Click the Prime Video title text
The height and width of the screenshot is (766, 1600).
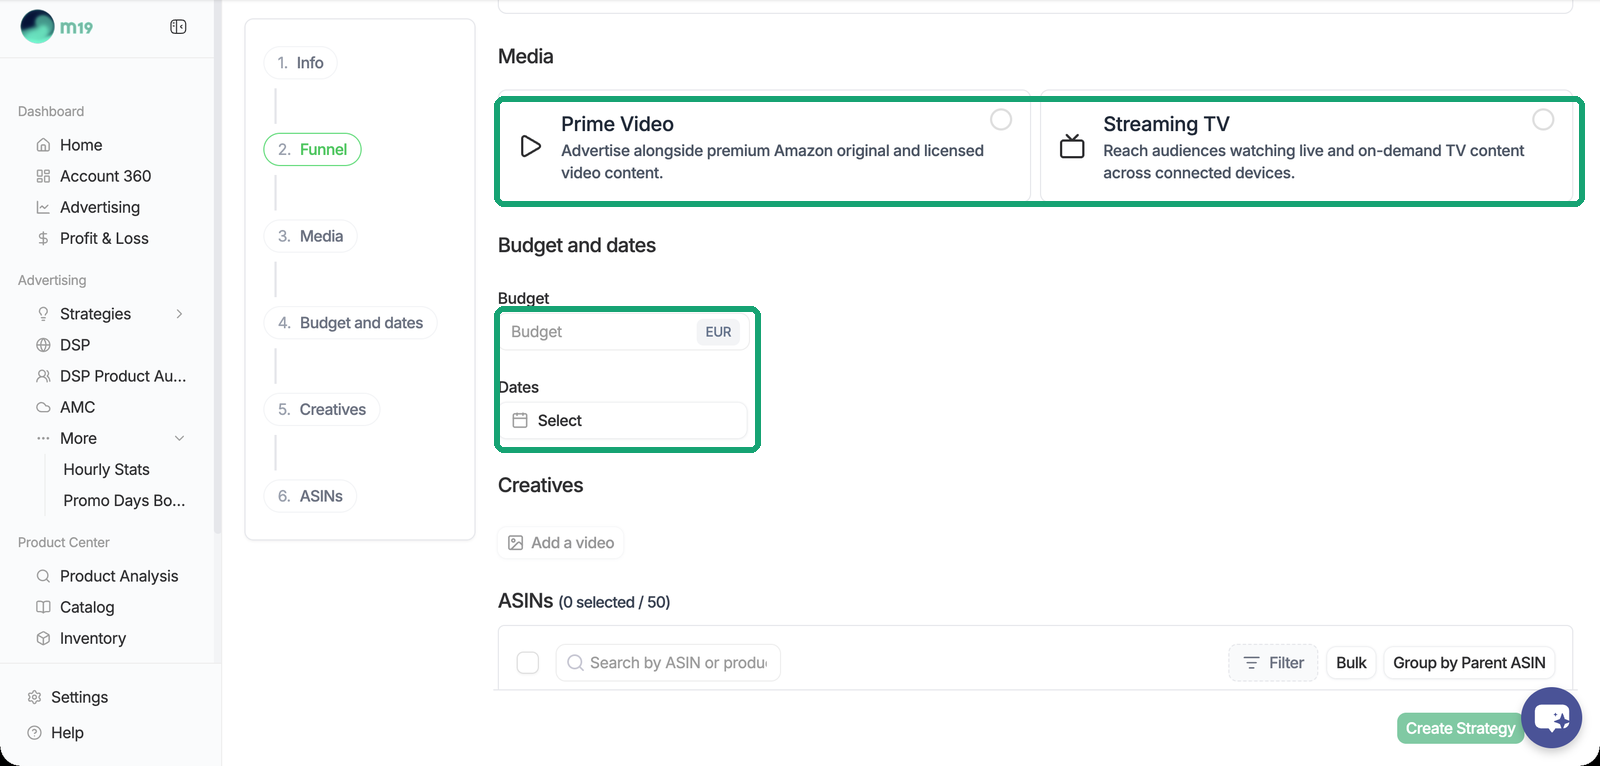click(x=617, y=124)
